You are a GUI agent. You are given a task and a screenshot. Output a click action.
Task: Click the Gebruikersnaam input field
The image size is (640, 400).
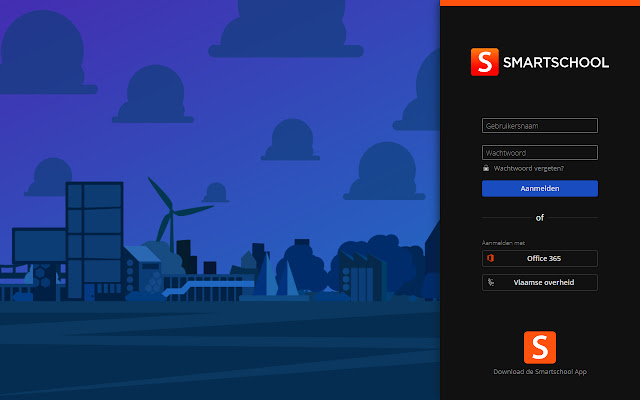[540, 126]
